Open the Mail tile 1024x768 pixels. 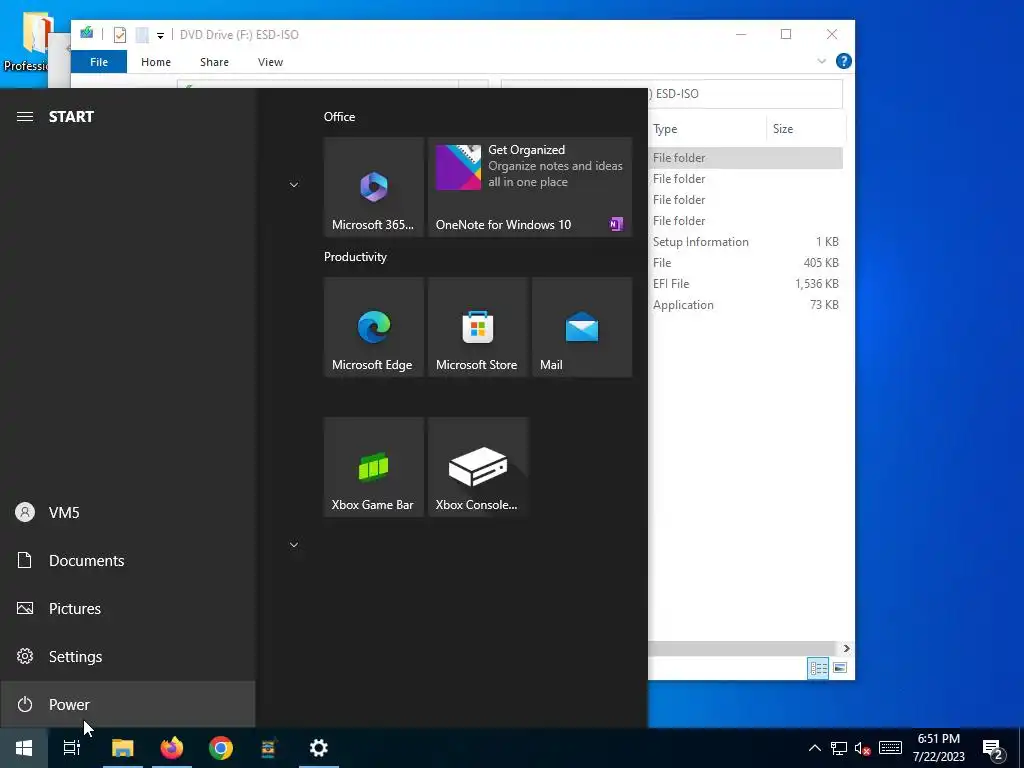pyautogui.click(x=582, y=327)
